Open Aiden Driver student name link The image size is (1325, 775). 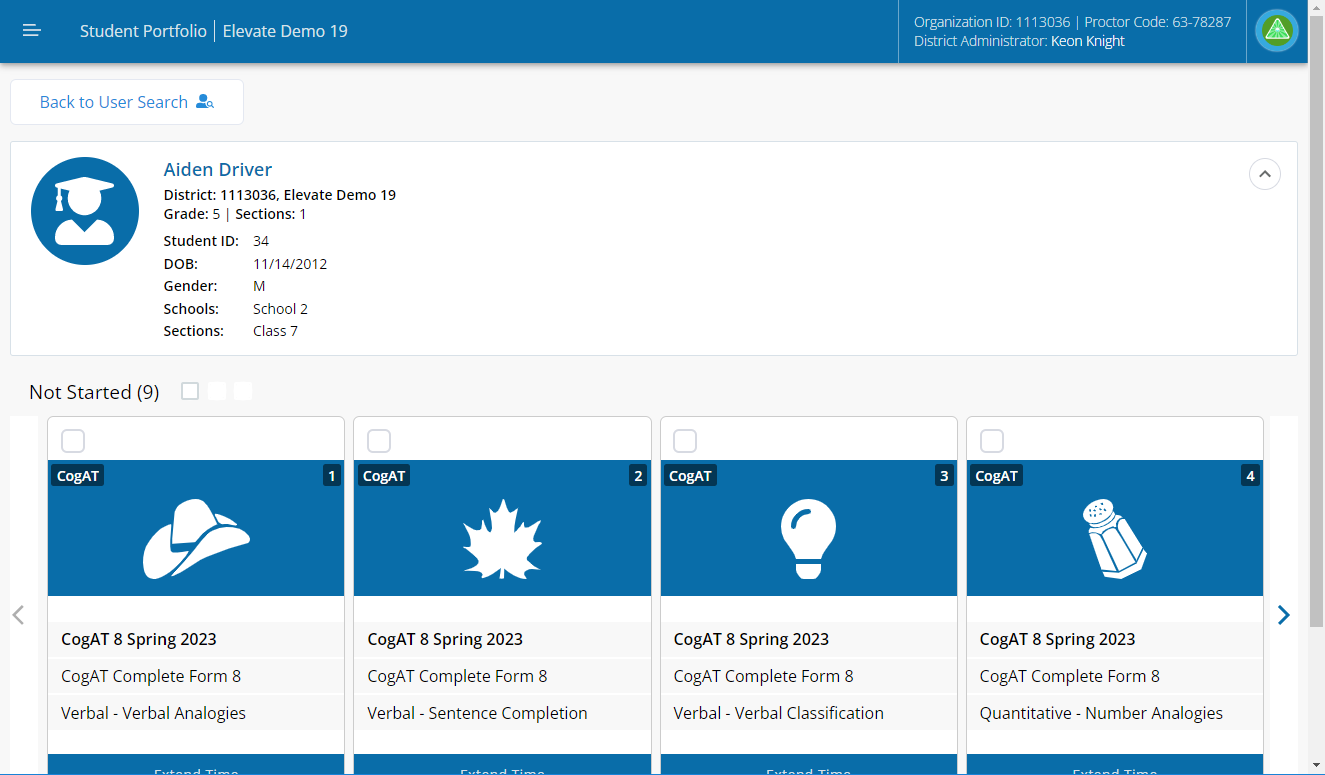point(218,170)
